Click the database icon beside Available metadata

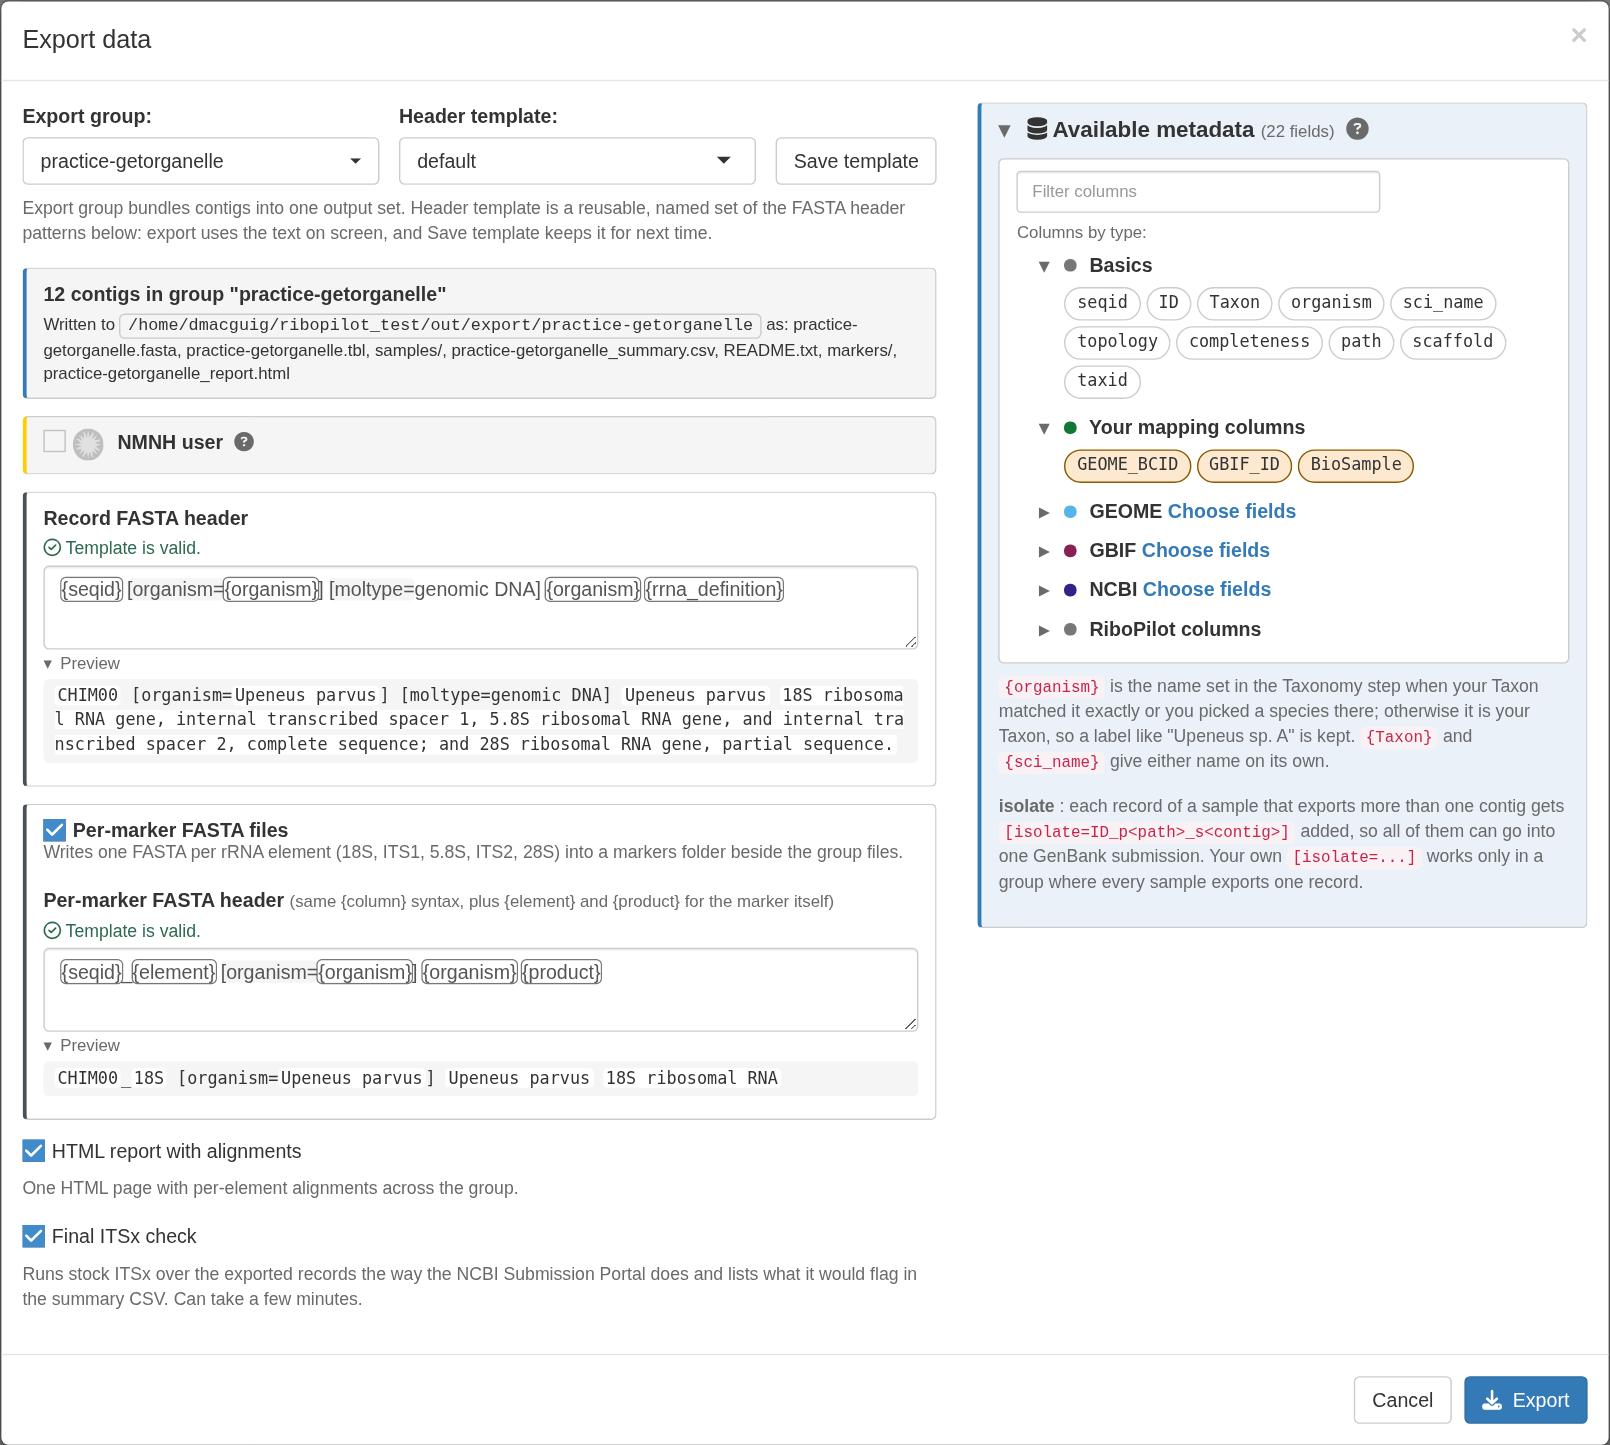pyautogui.click(x=1037, y=129)
